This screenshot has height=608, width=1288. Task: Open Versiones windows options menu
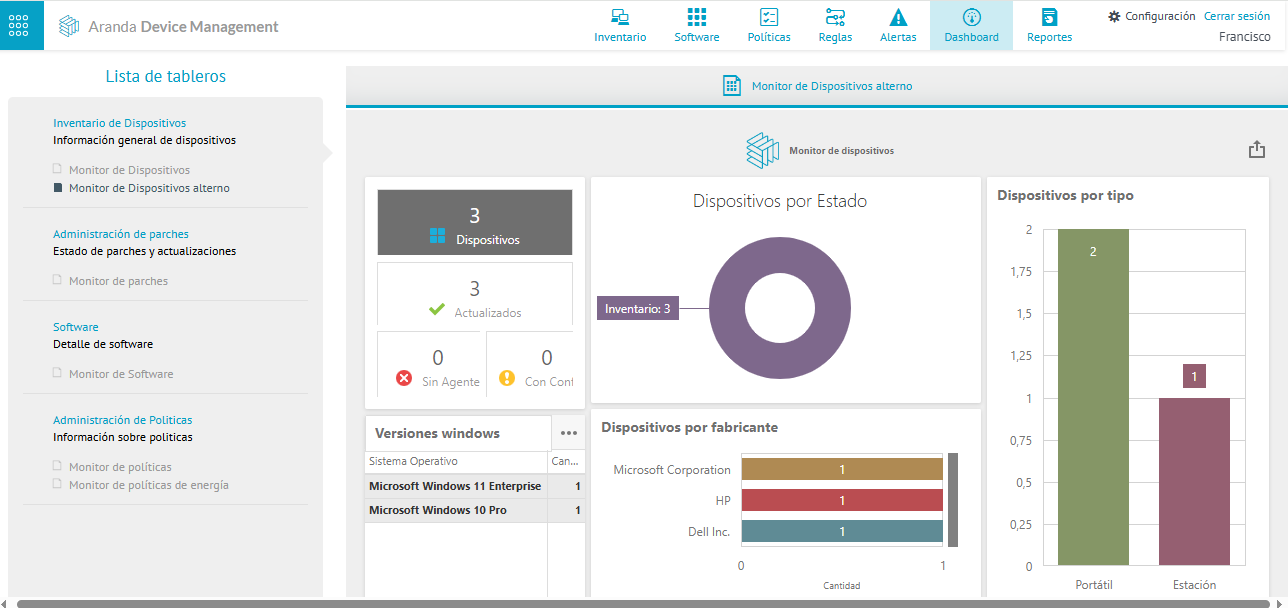(x=569, y=433)
